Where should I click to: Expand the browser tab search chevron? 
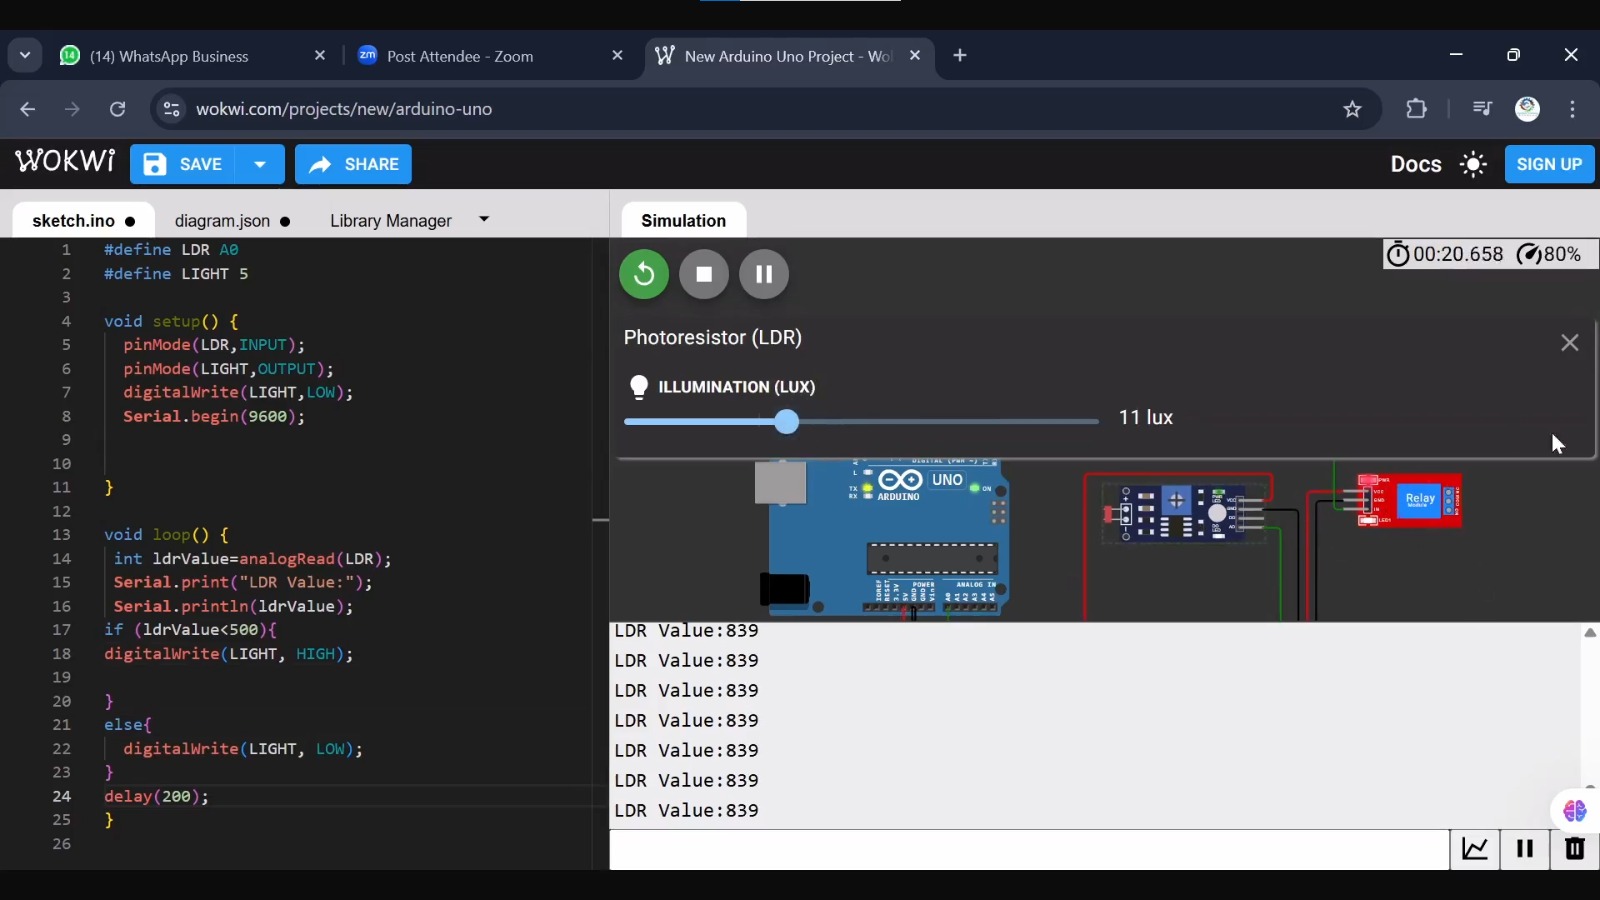(x=25, y=56)
